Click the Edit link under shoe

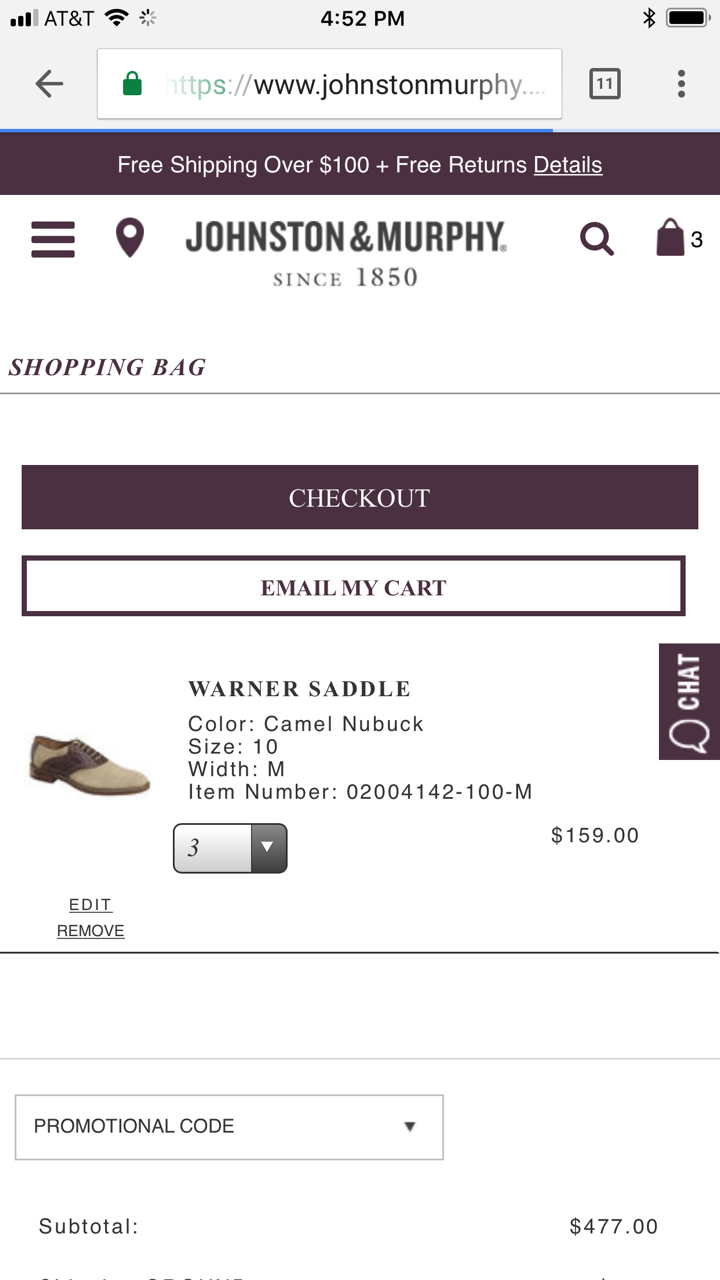90,905
